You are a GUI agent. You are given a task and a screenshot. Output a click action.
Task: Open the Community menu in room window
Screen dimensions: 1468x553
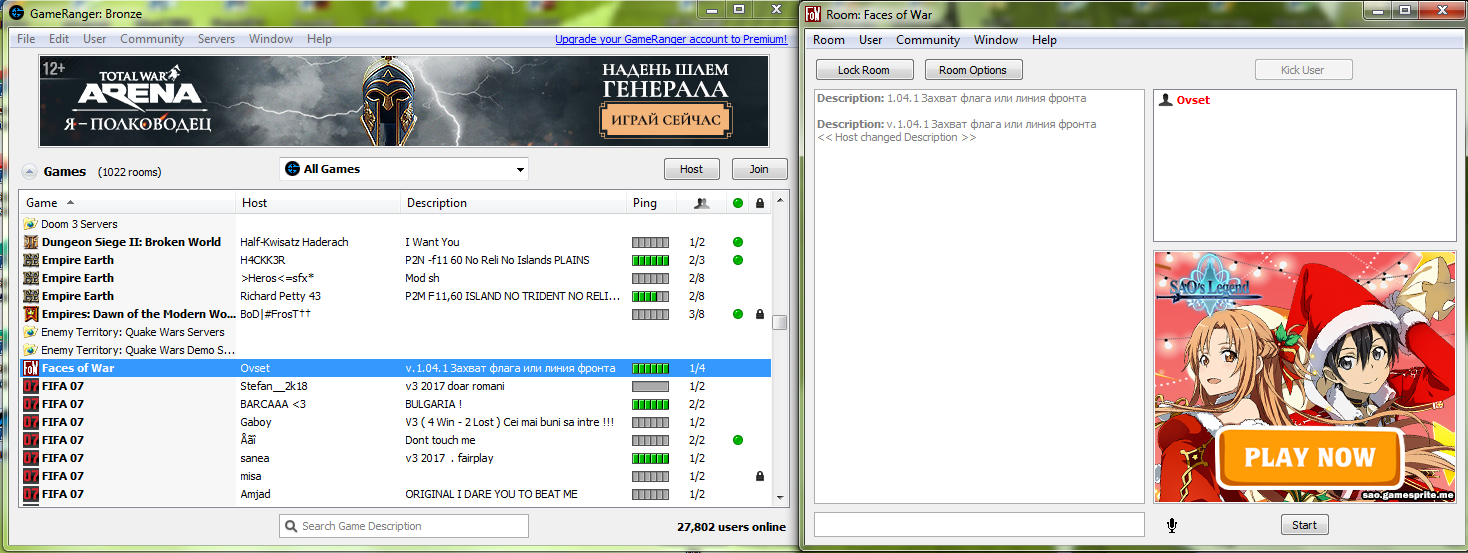927,40
